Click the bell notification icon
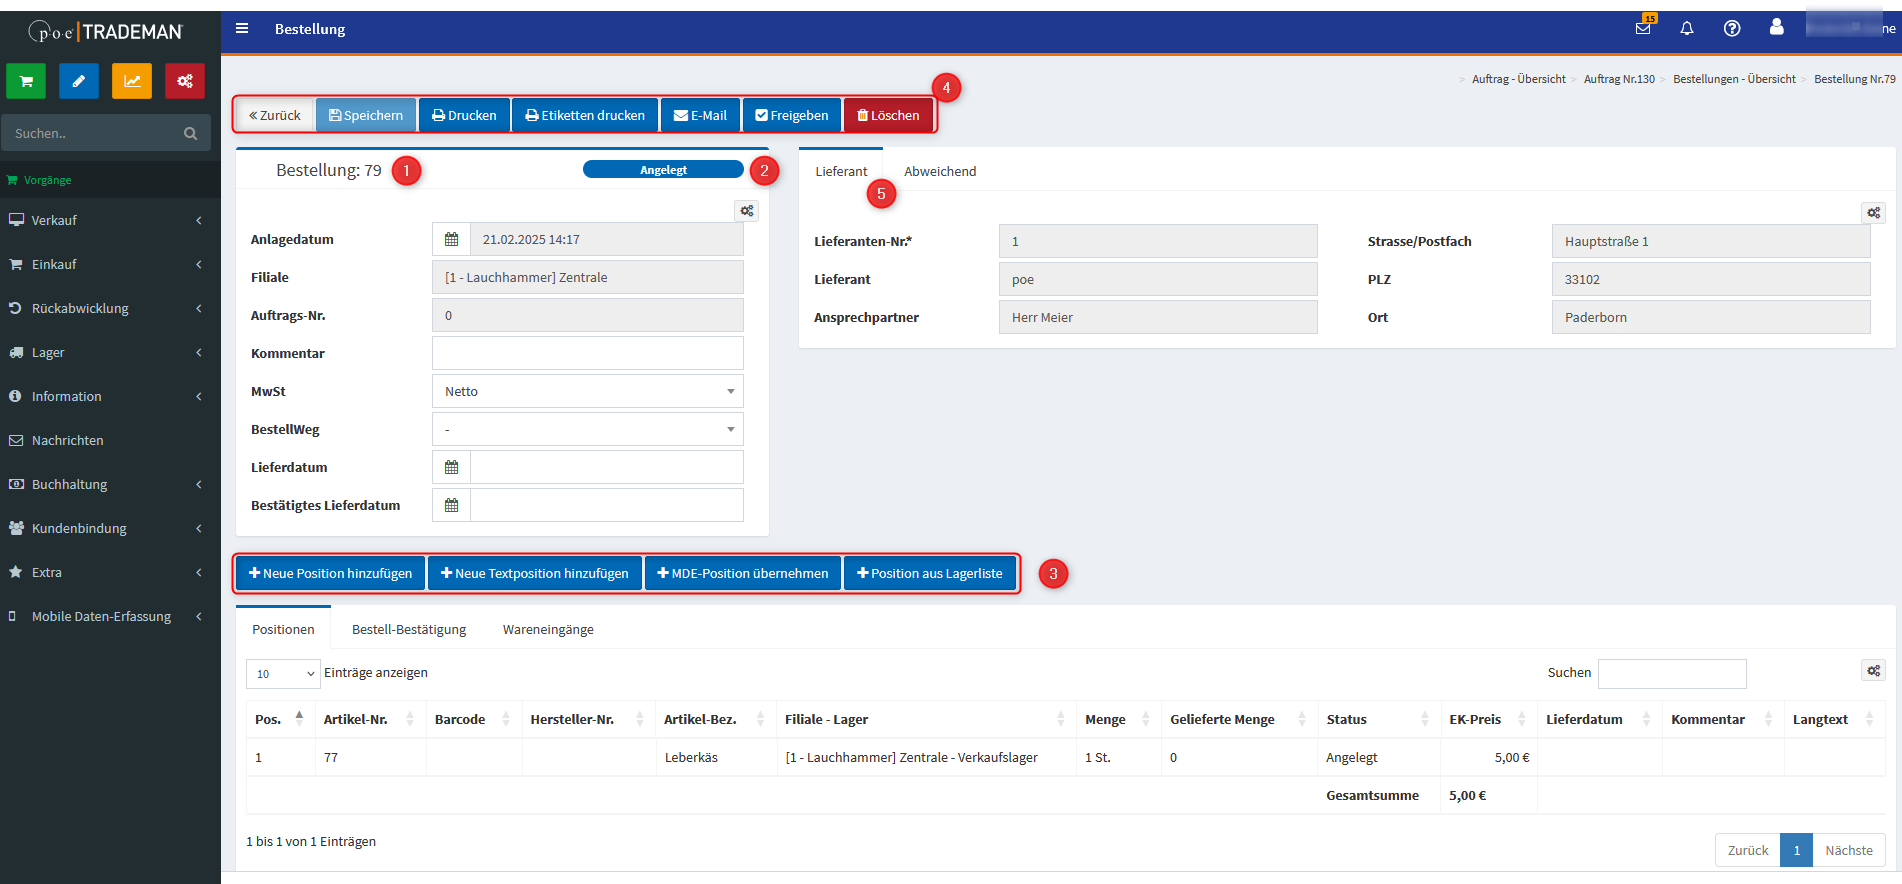 click(1687, 28)
